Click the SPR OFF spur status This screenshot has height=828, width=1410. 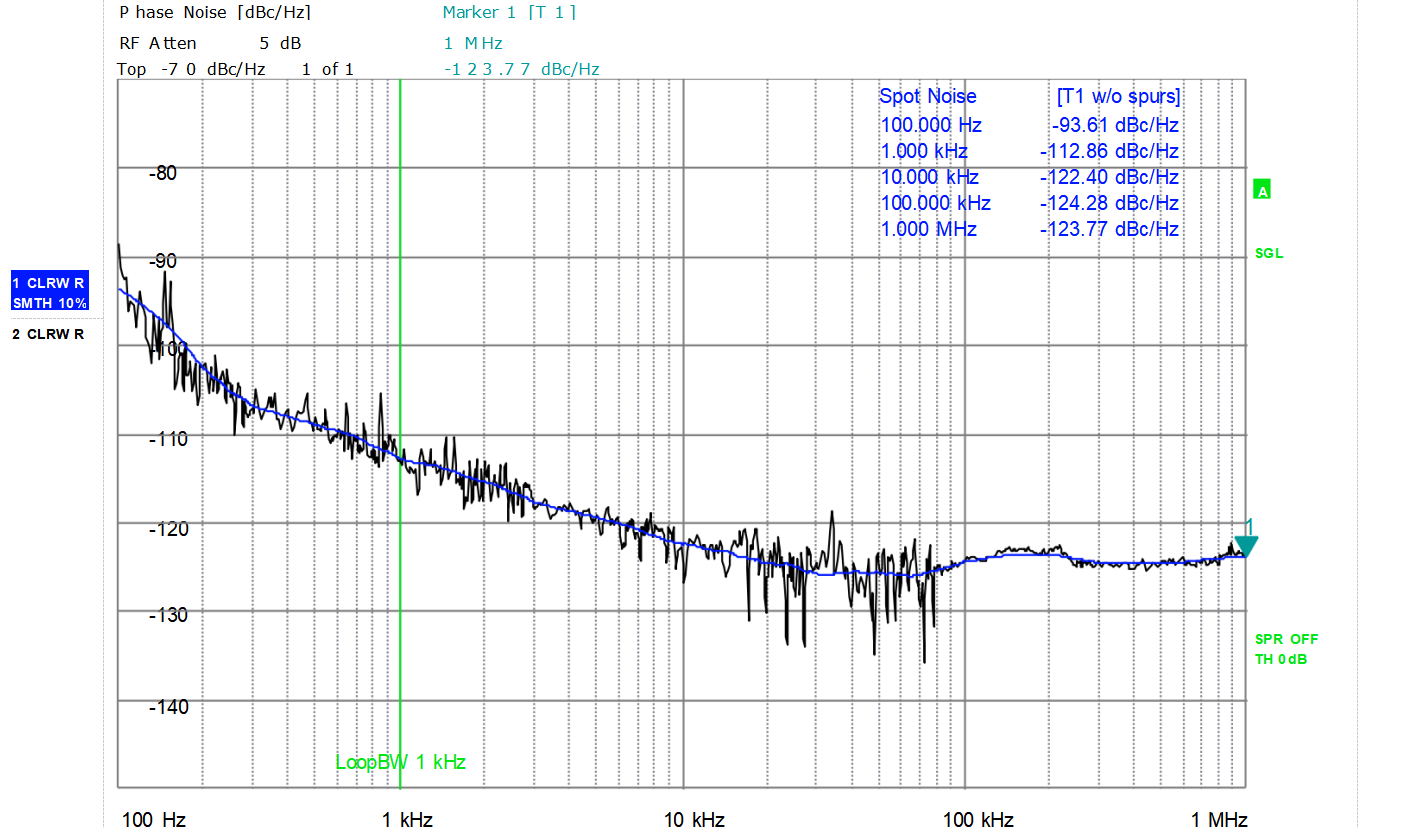1287,639
